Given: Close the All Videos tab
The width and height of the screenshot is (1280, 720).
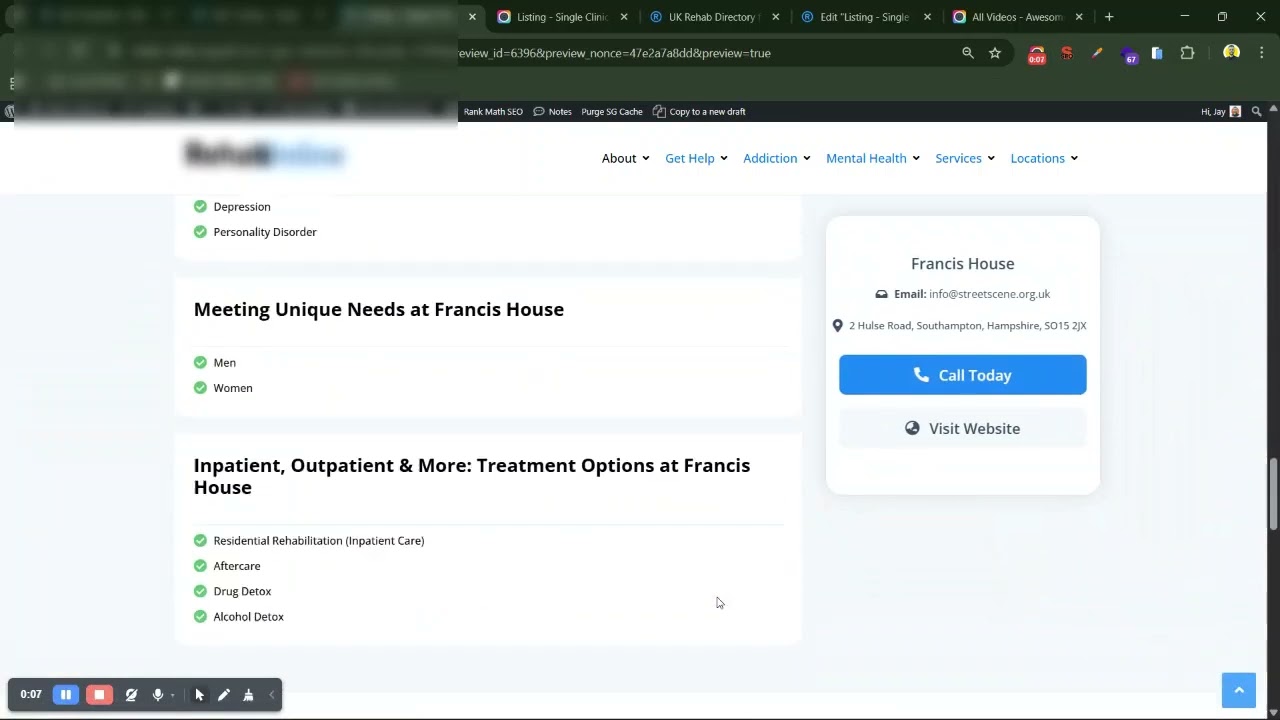Looking at the screenshot, I should tap(1078, 17).
